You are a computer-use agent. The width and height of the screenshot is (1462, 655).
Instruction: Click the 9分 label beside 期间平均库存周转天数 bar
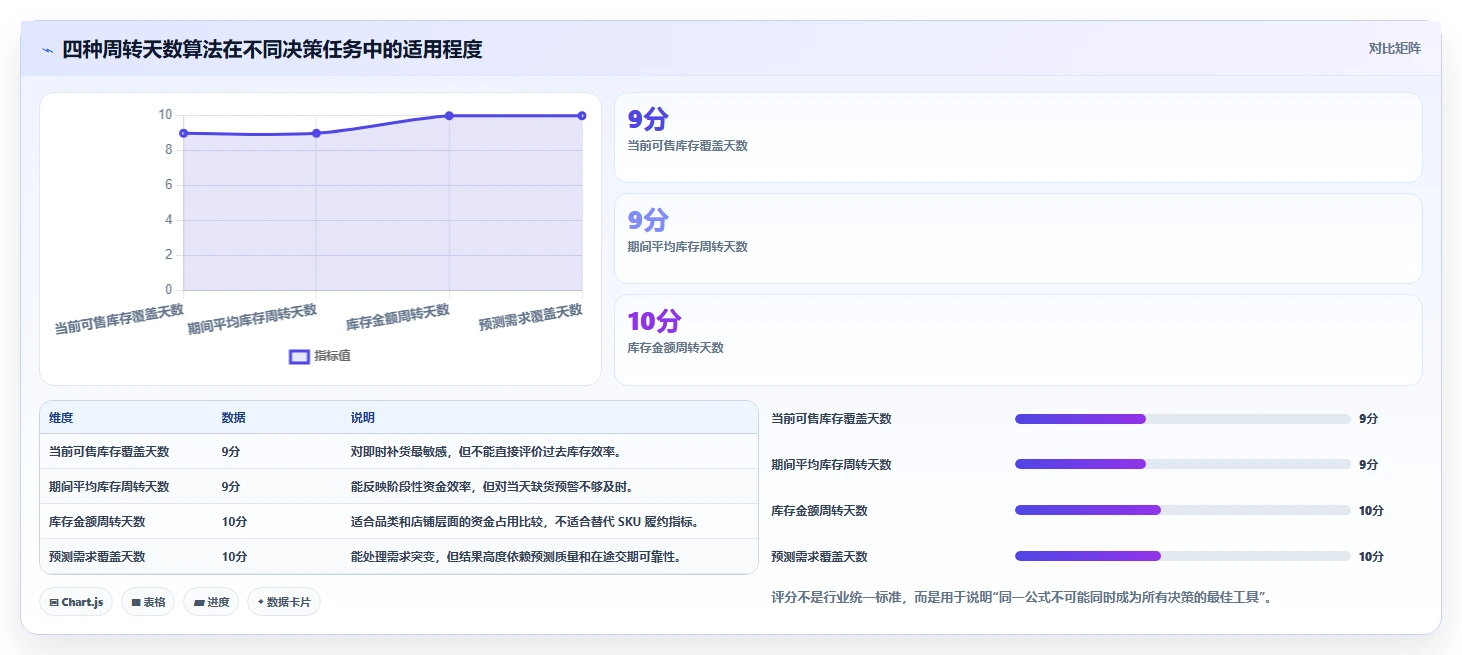coord(1368,465)
